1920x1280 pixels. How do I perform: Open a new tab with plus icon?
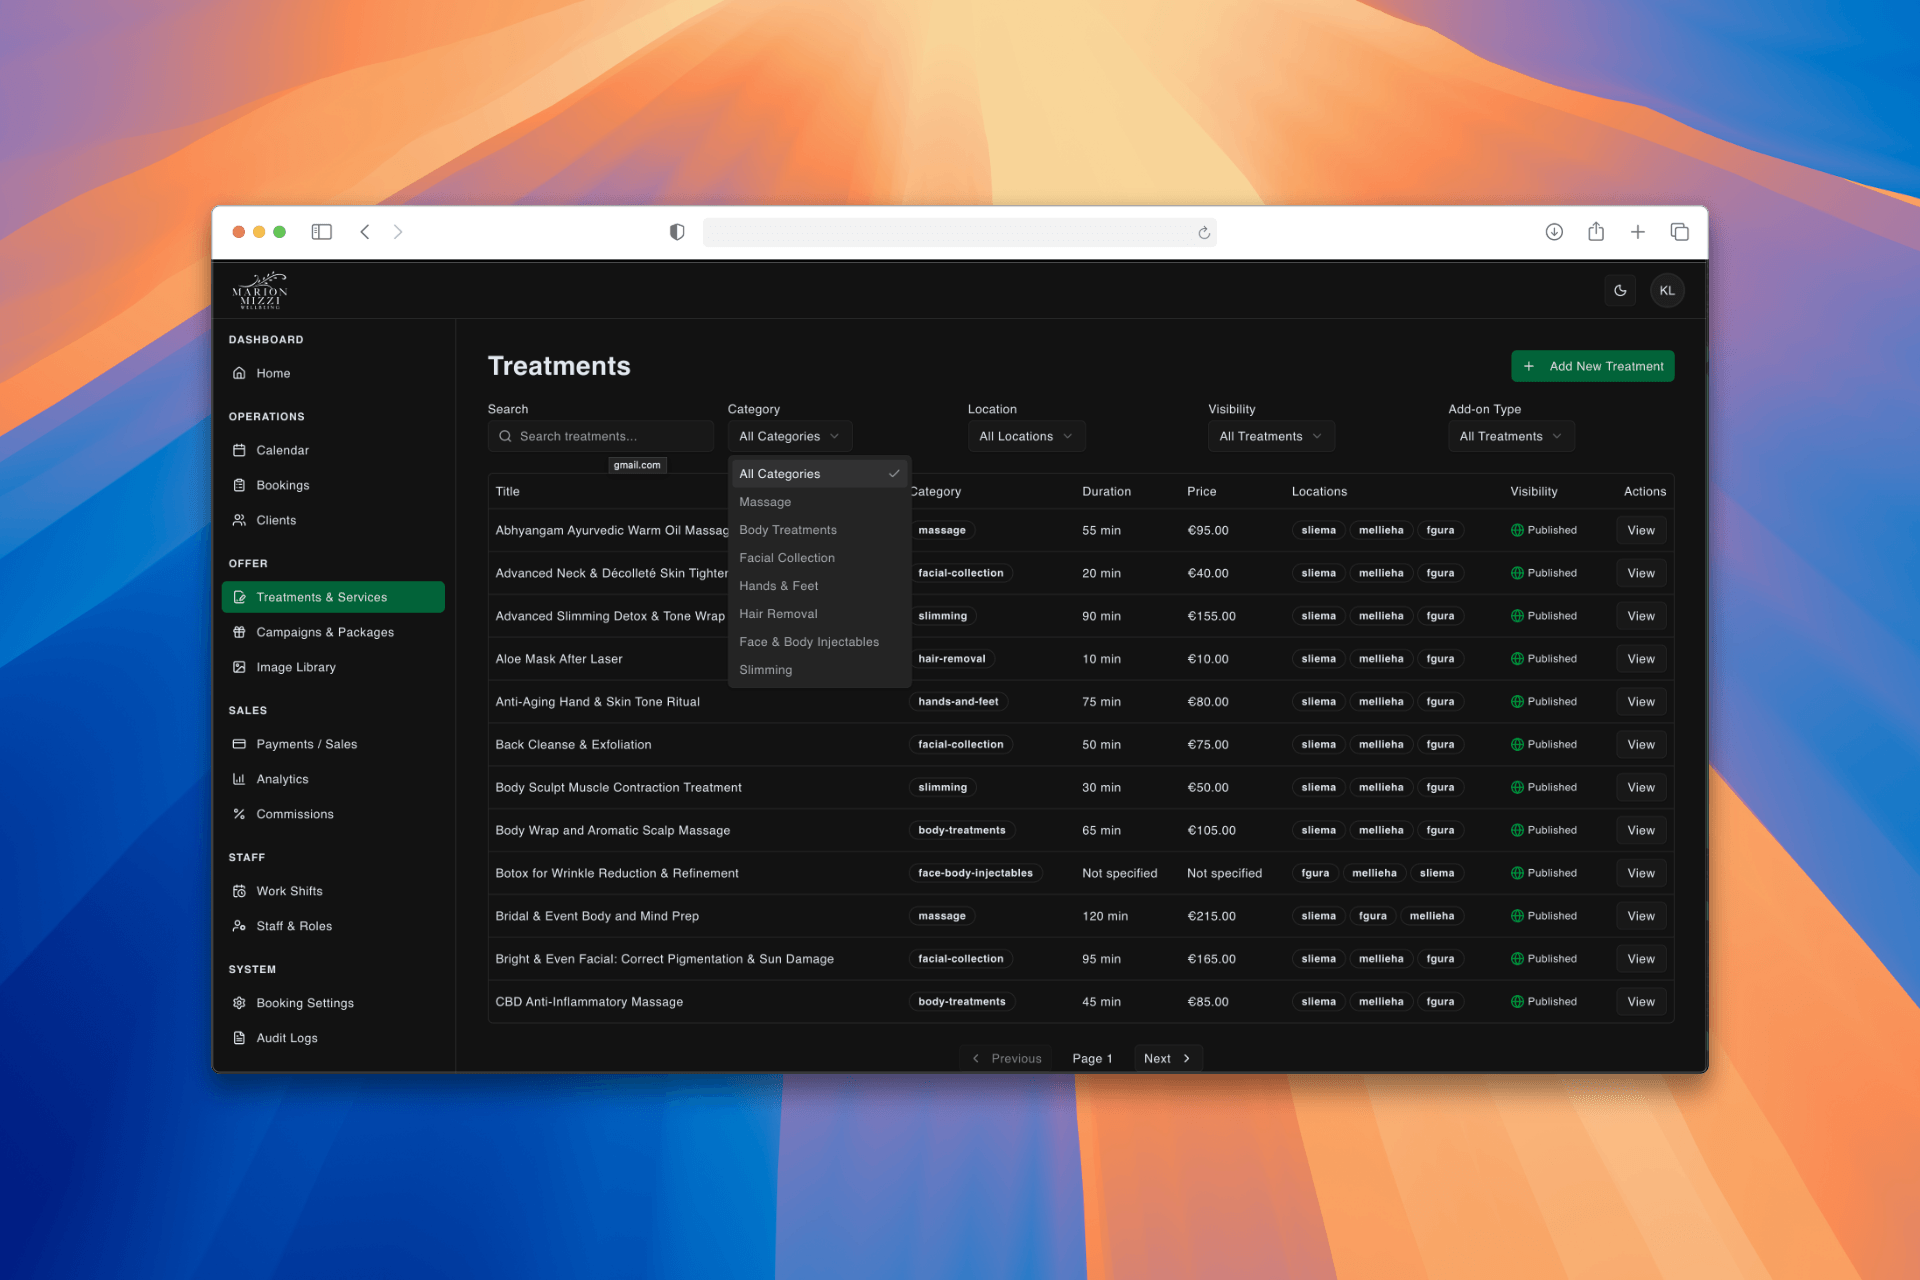pos(1638,232)
